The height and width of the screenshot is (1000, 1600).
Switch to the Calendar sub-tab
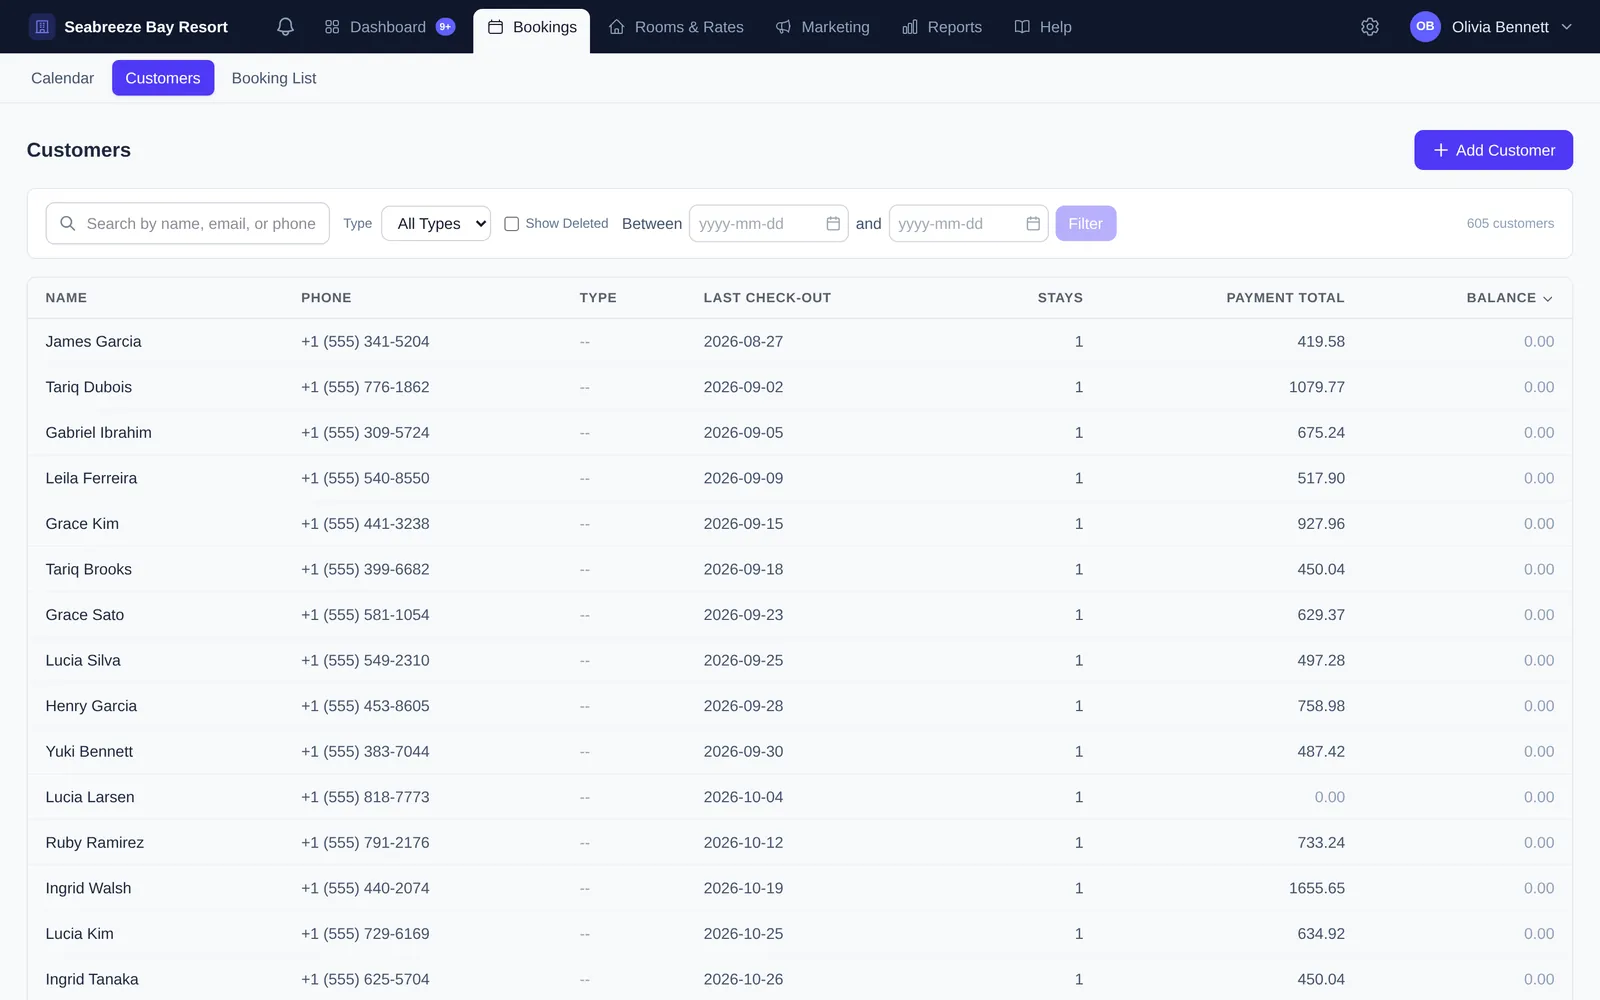[62, 78]
